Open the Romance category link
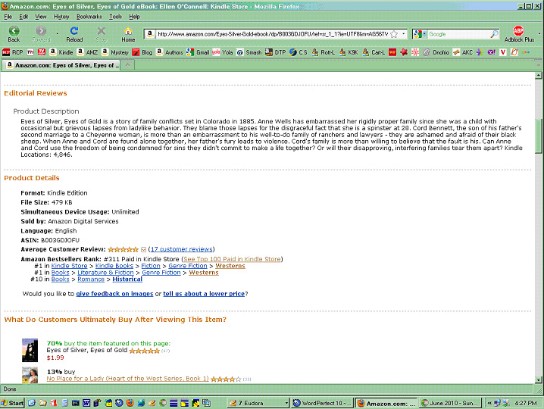544x409 pixels. 91,279
